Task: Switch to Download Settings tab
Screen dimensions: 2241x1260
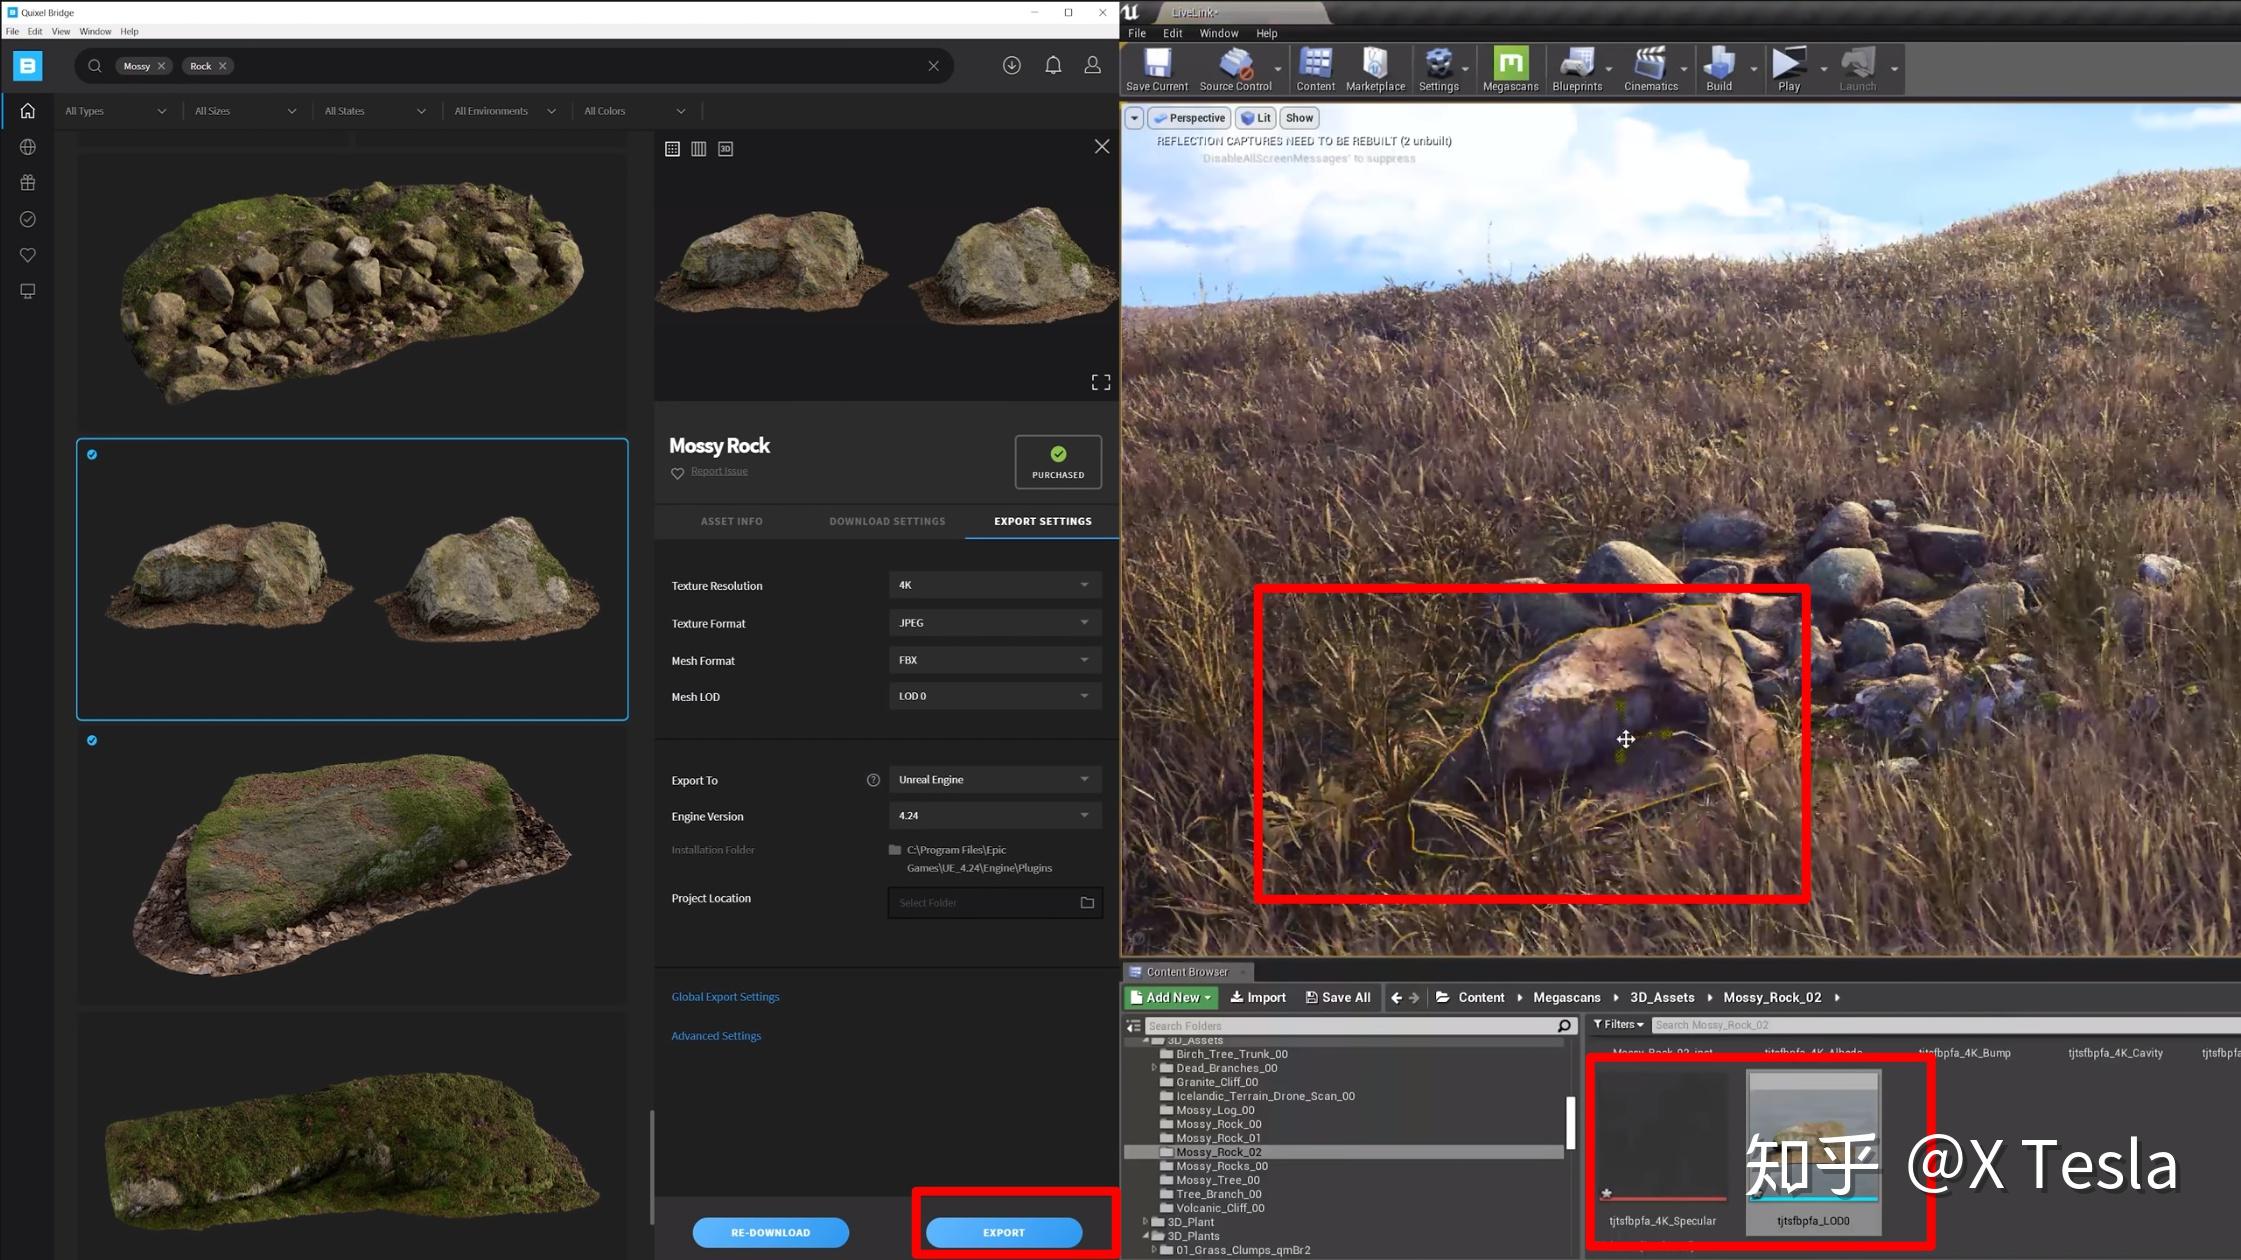Action: coord(887,521)
